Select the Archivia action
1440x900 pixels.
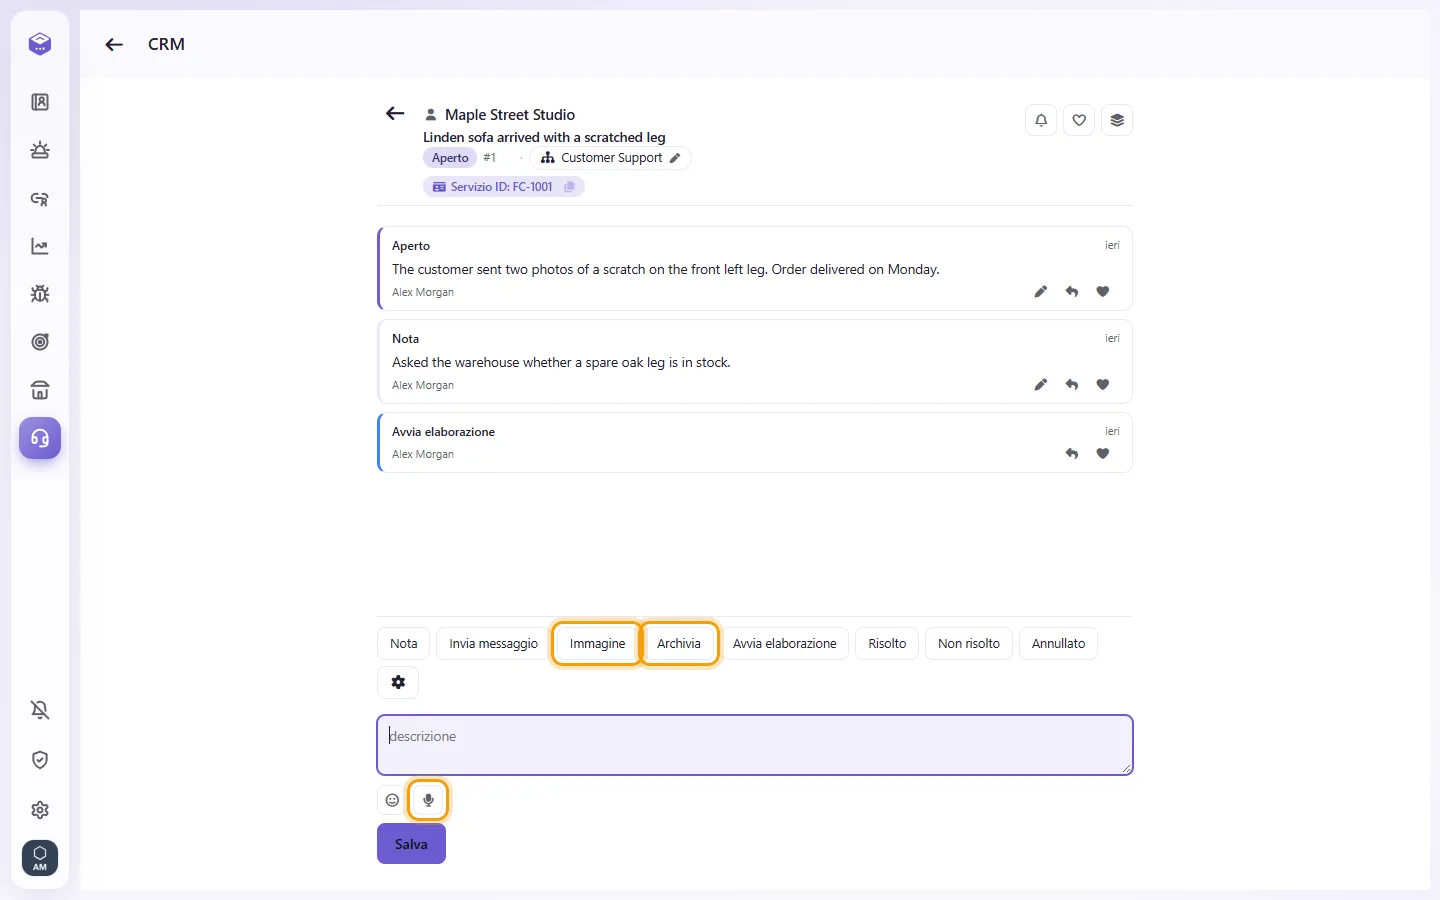point(679,644)
